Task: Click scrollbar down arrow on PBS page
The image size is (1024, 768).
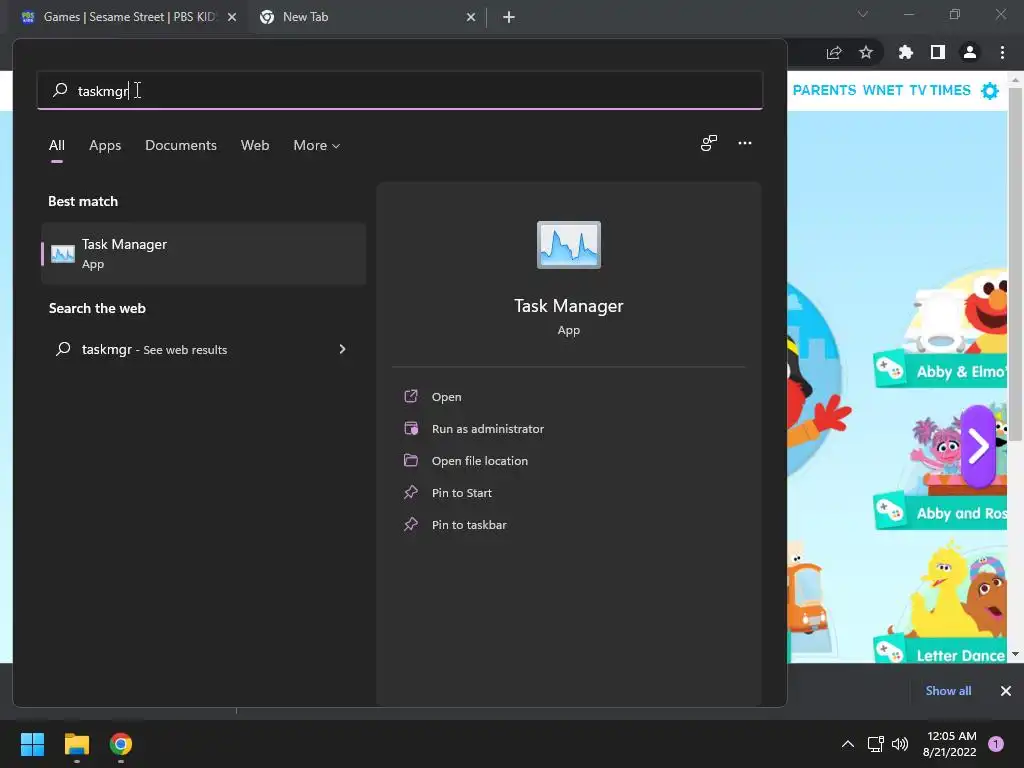Action: (1015, 654)
